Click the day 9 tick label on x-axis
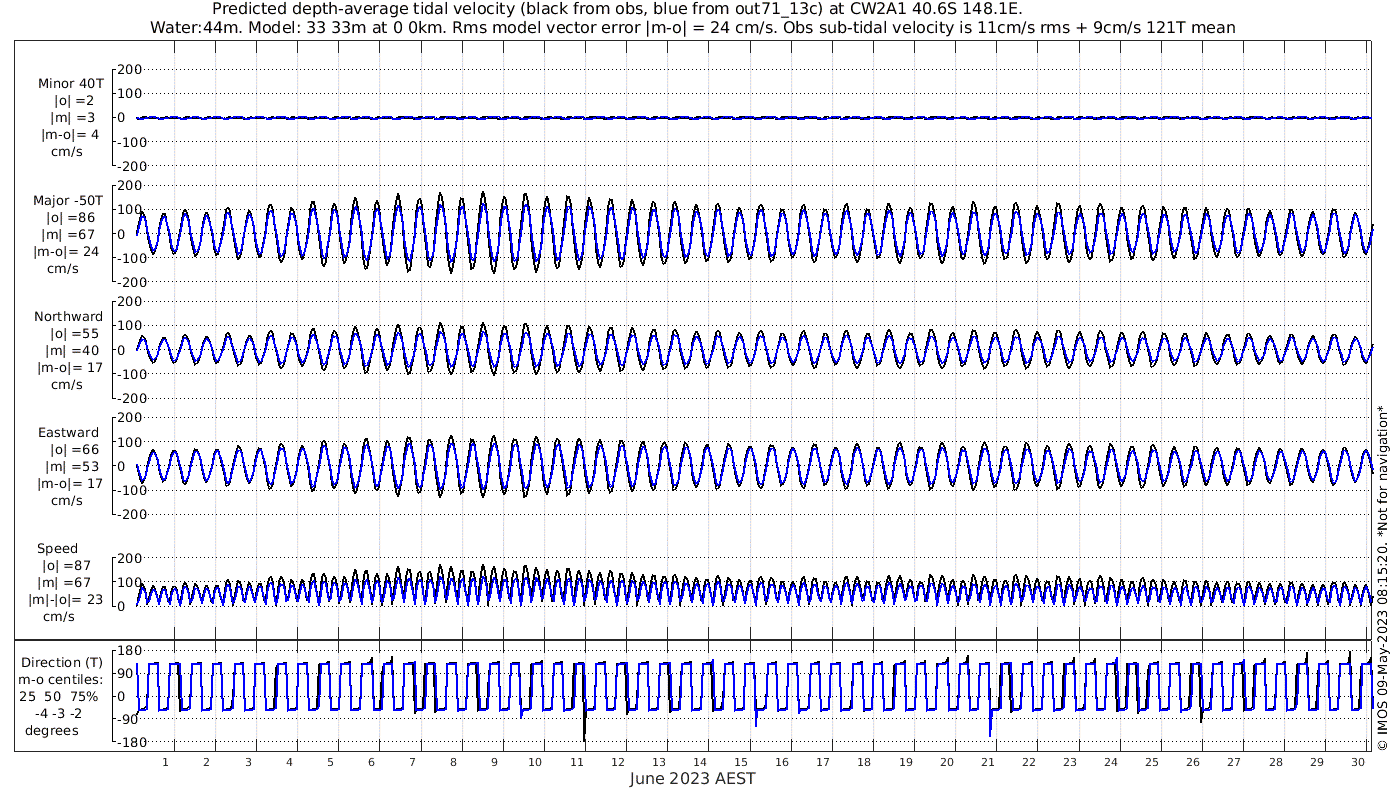Image resolution: width=1400 pixels, height=800 pixels. [494, 762]
